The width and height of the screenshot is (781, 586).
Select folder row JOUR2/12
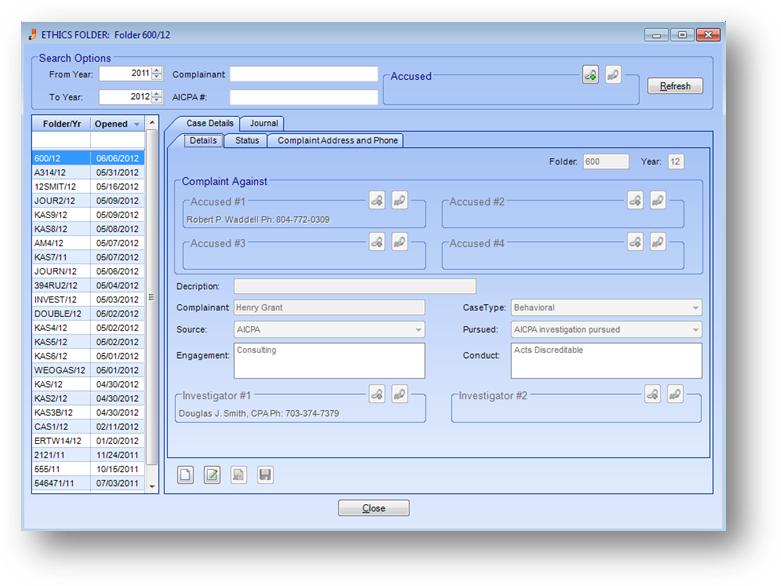(88, 201)
